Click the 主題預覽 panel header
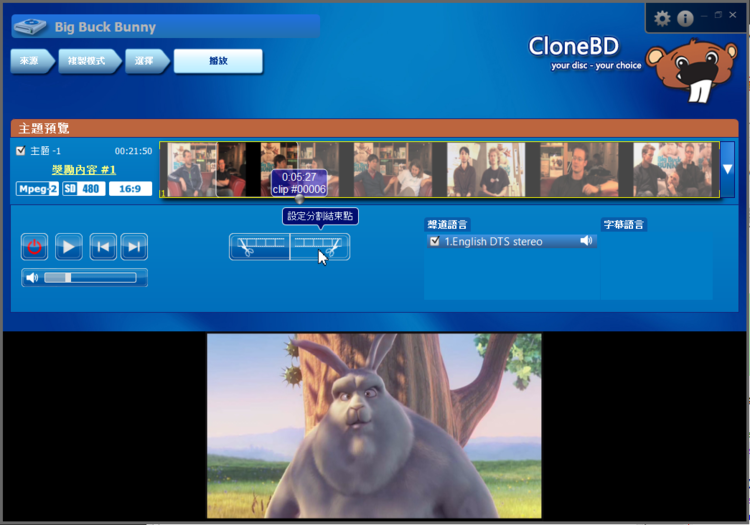Viewport: 750px width, 525px height. (375, 128)
